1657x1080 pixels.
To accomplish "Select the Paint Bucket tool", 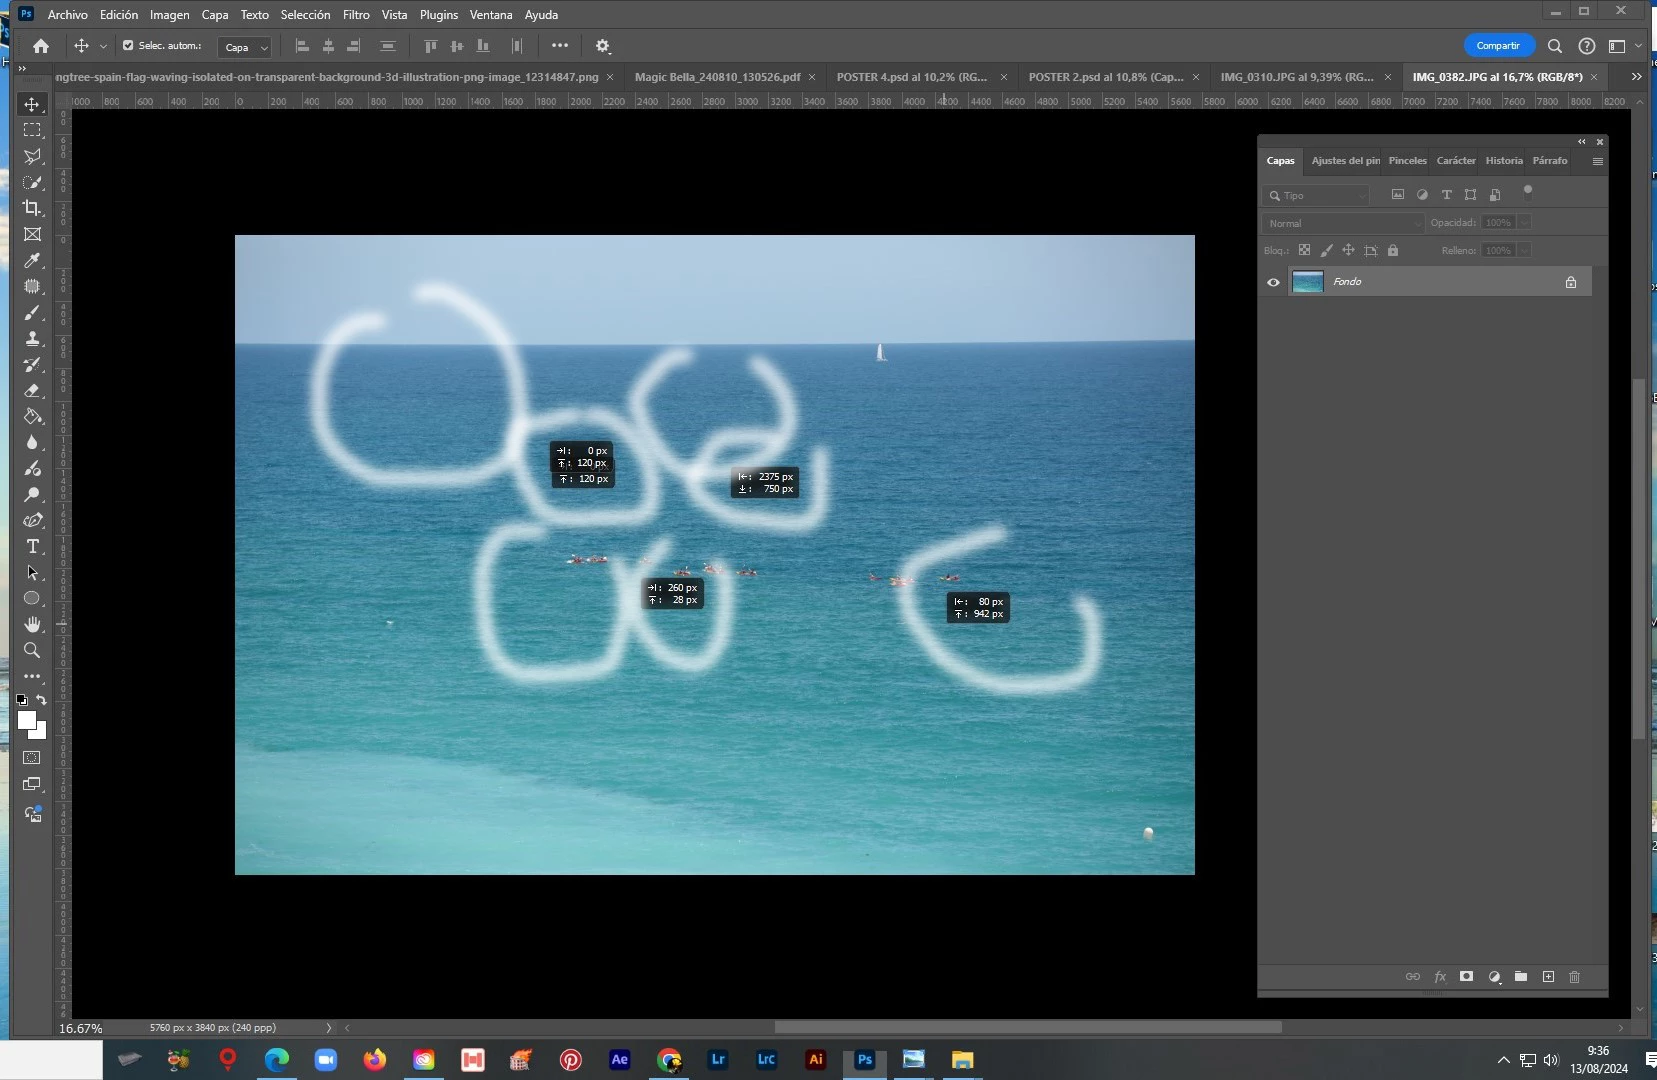I will [x=32, y=417].
